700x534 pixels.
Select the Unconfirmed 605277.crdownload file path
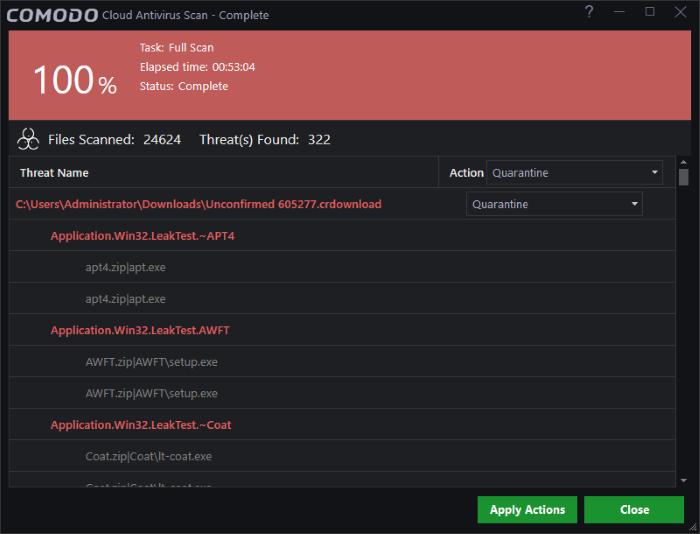[198, 204]
